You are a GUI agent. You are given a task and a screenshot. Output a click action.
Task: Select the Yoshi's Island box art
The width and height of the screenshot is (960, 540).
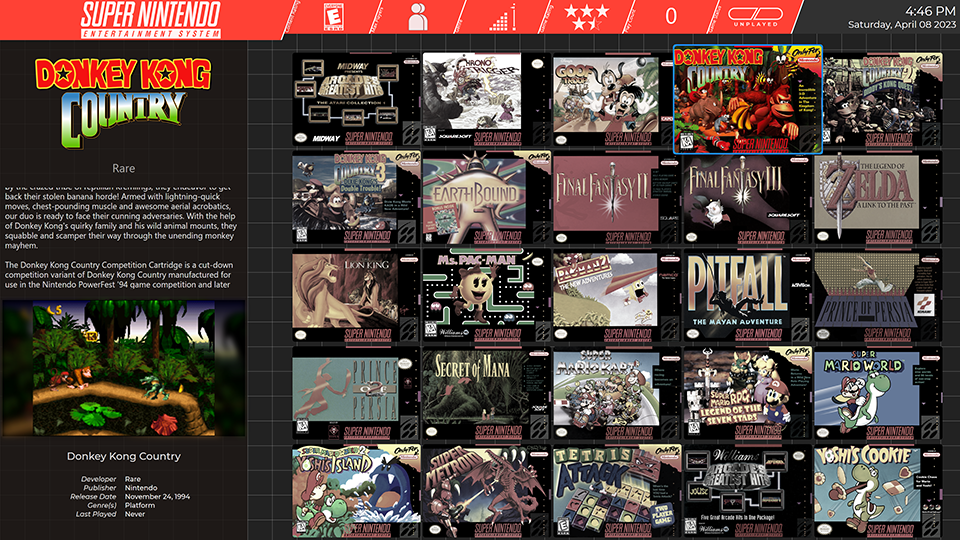click(x=356, y=491)
